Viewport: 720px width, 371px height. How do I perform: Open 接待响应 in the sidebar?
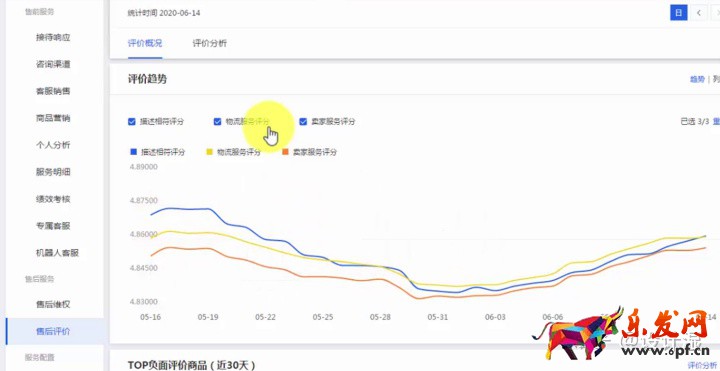point(53,37)
